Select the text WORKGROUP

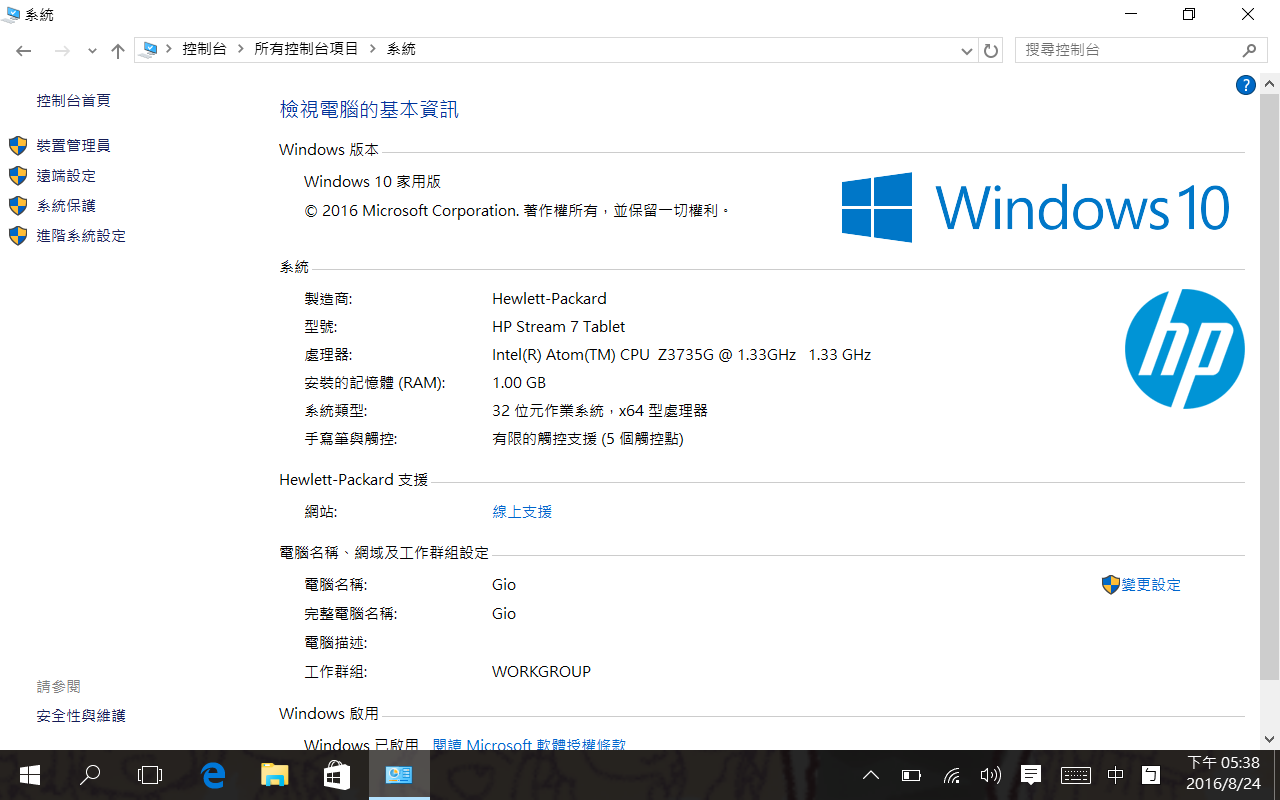(541, 672)
